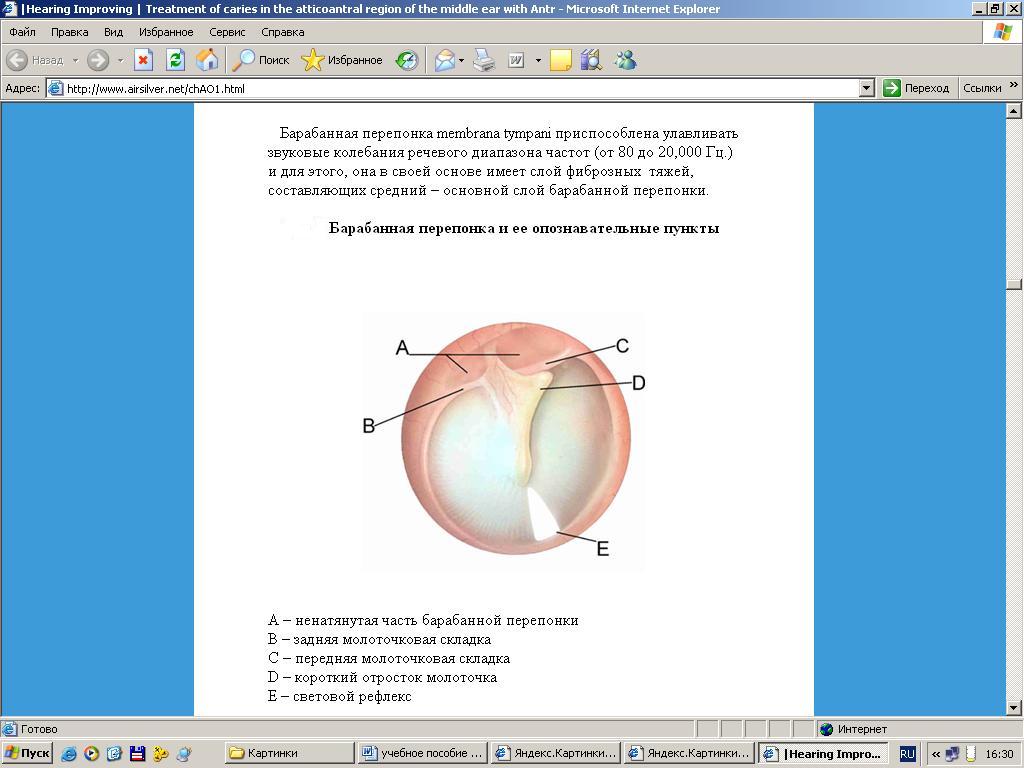Click the IE page icon in title bar
This screenshot has height=768, width=1024.
10,8
